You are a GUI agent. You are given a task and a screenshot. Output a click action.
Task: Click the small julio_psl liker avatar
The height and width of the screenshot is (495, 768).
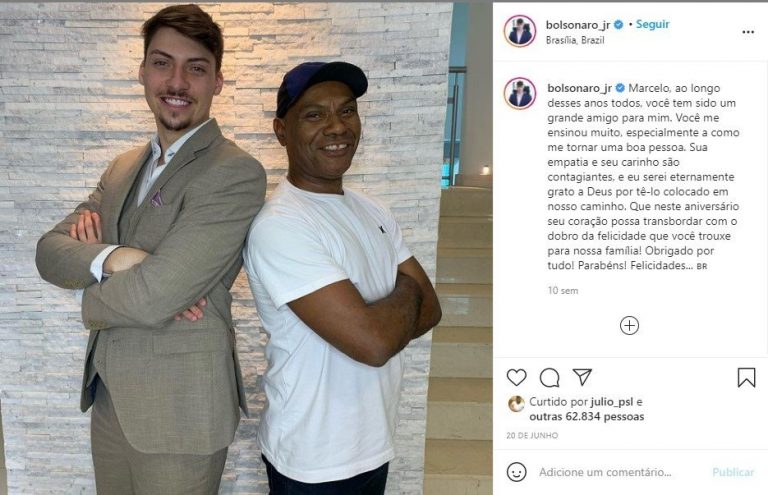(x=516, y=403)
